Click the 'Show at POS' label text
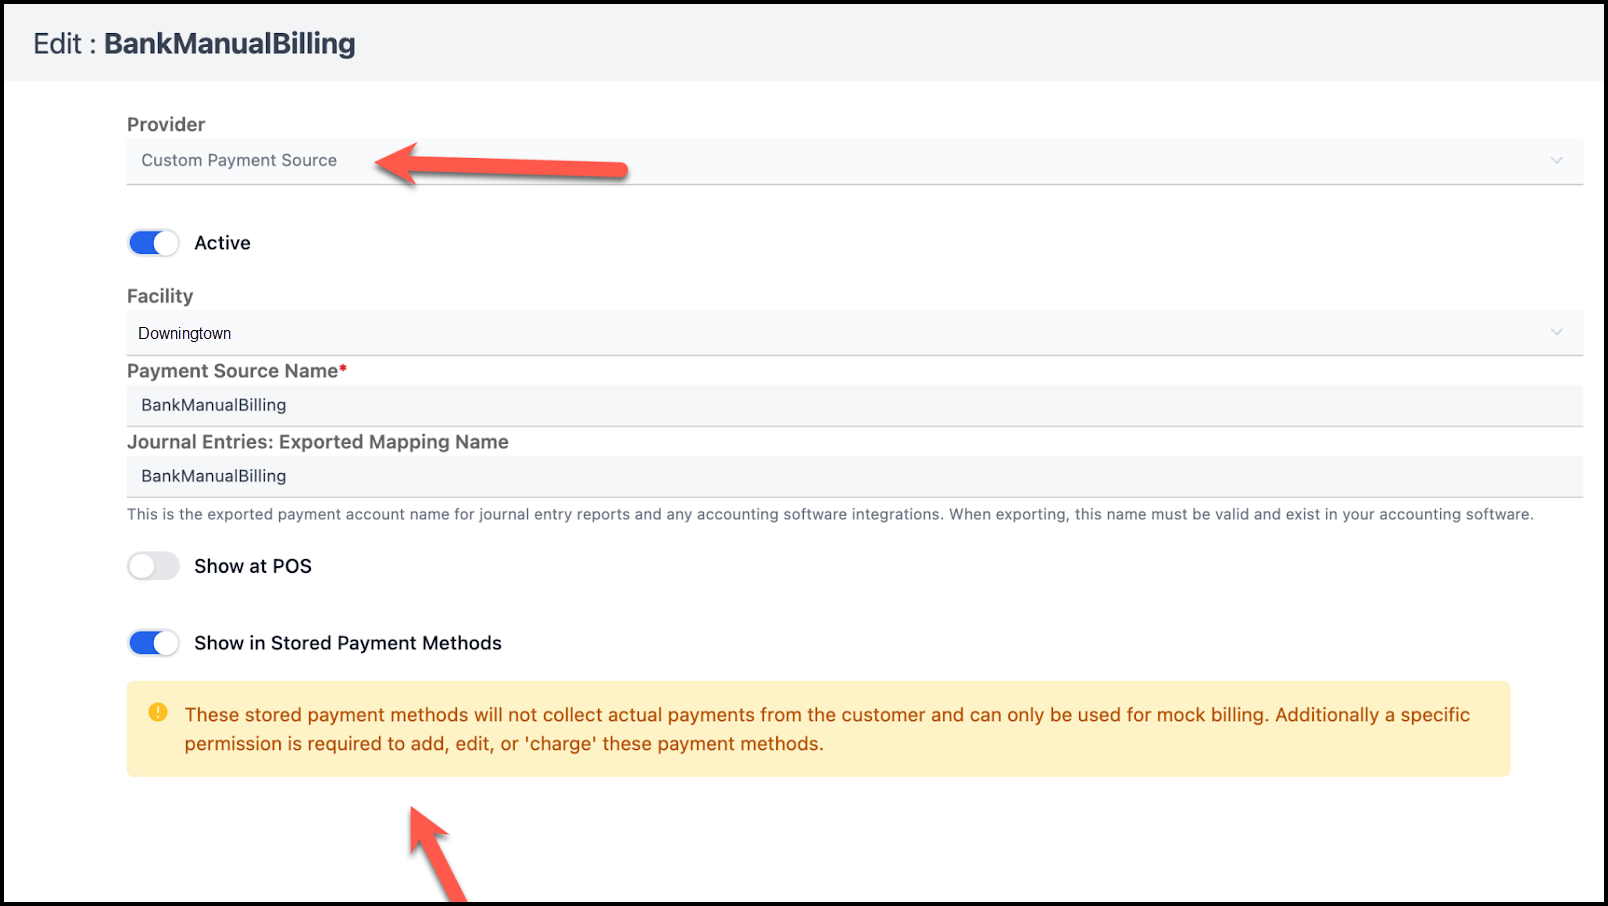 tap(253, 566)
